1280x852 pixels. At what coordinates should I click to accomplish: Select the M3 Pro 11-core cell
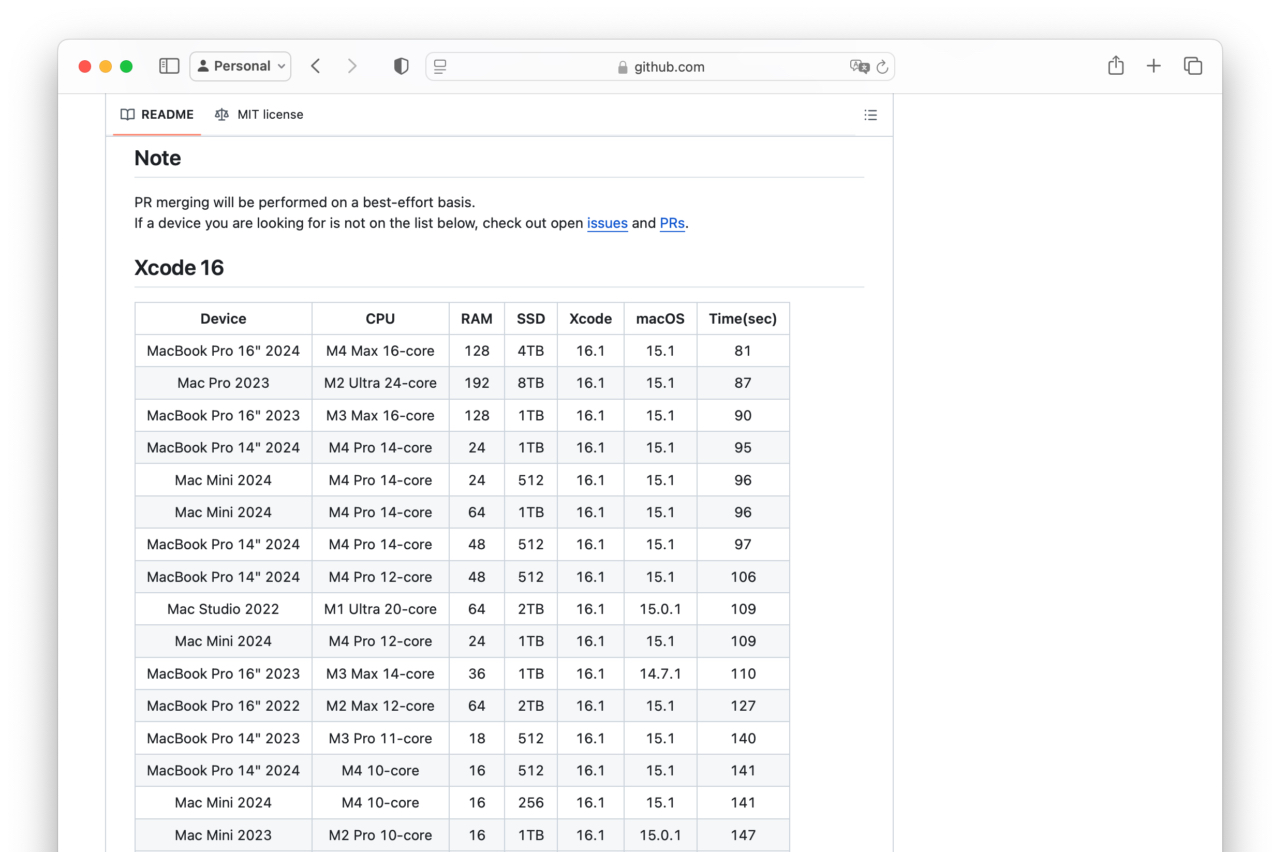click(380, 738)
